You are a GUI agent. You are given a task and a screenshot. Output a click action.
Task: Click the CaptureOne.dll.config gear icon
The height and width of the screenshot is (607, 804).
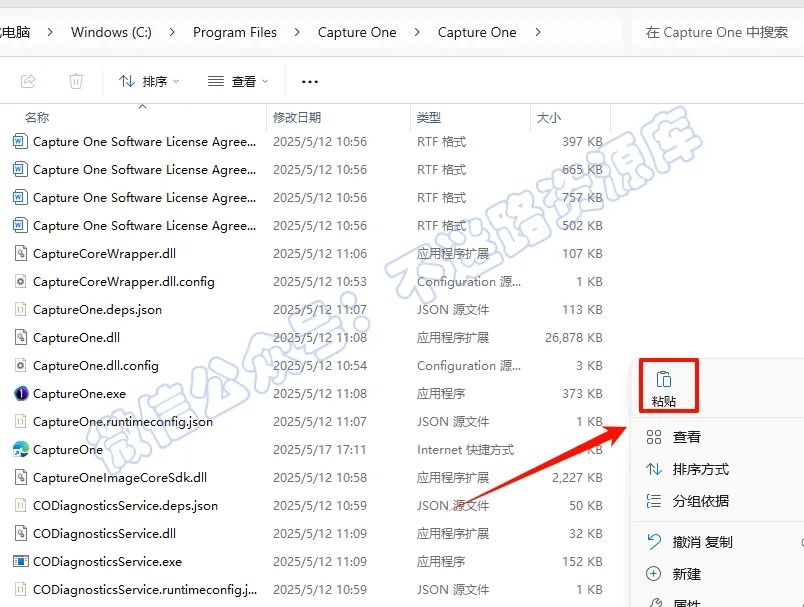coord(20,366)
